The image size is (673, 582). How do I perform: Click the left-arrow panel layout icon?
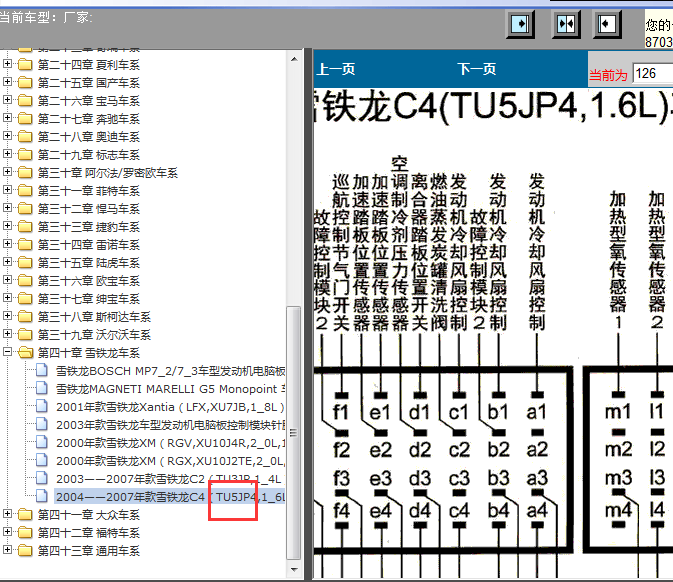coord(606,24)
